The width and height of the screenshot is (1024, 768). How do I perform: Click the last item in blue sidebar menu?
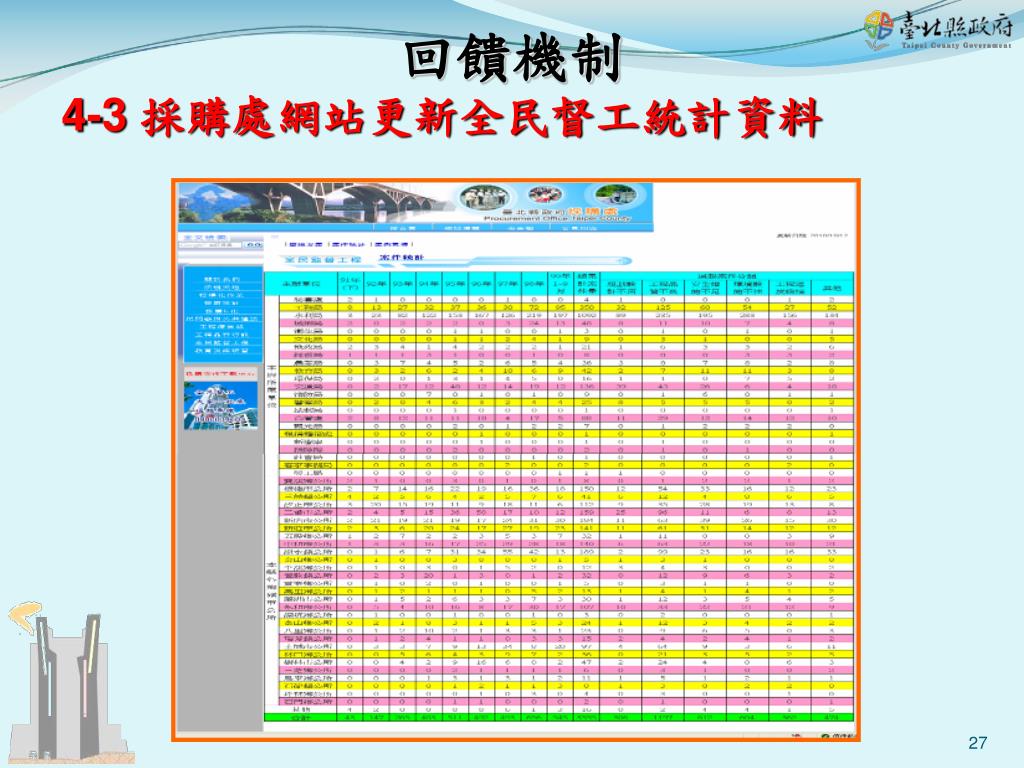(221, 351)
